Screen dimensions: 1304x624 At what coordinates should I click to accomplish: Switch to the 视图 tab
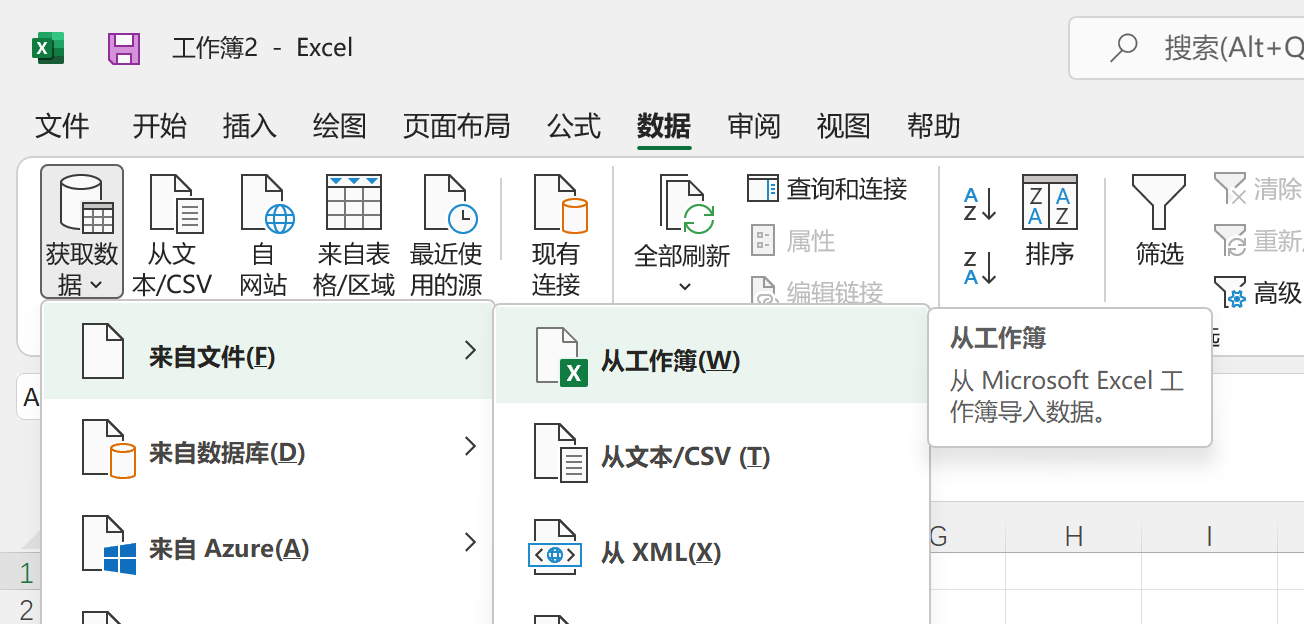coord(843,126)
